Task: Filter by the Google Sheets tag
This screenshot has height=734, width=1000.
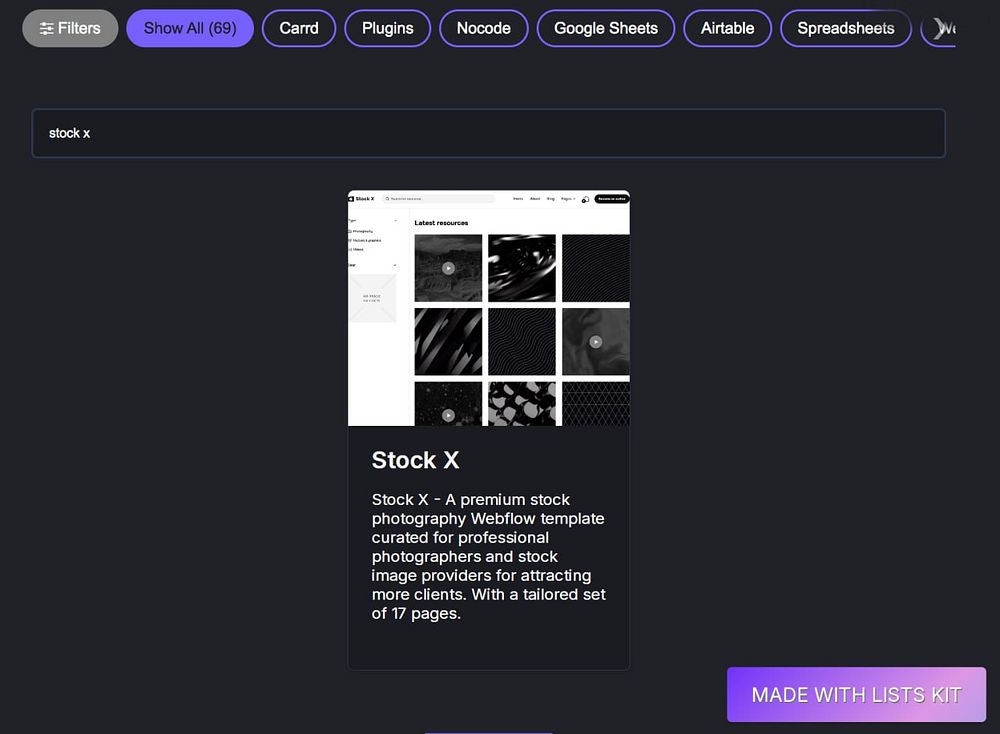Action: 606,28
